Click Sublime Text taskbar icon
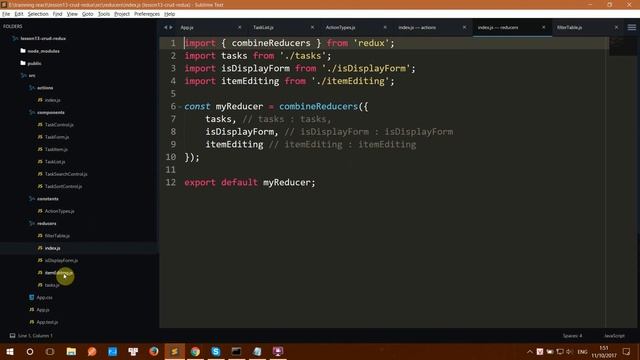 (174, 351)
